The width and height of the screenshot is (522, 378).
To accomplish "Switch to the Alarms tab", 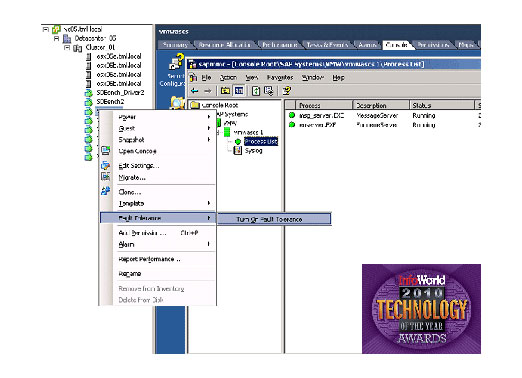I will click(x=367, y=45).
